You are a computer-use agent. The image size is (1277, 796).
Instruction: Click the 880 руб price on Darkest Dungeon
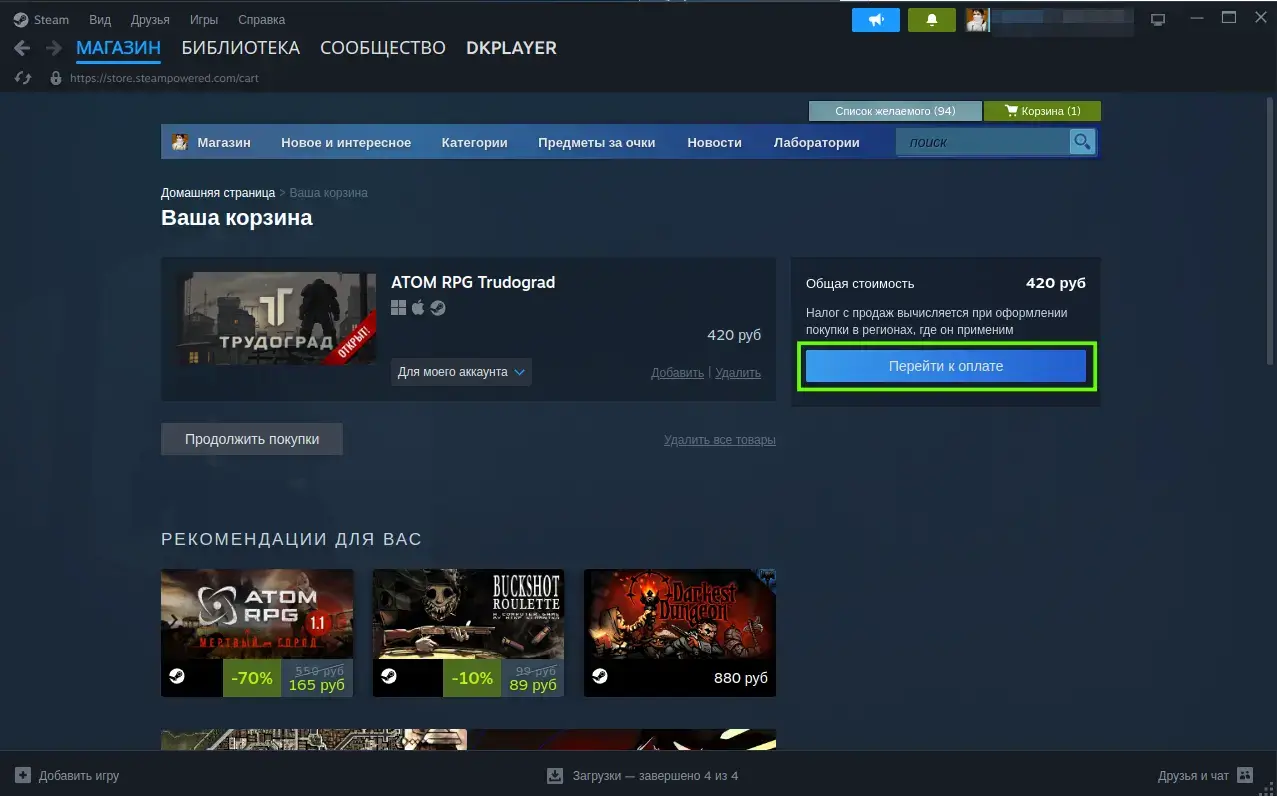click(x=741, y=678)
